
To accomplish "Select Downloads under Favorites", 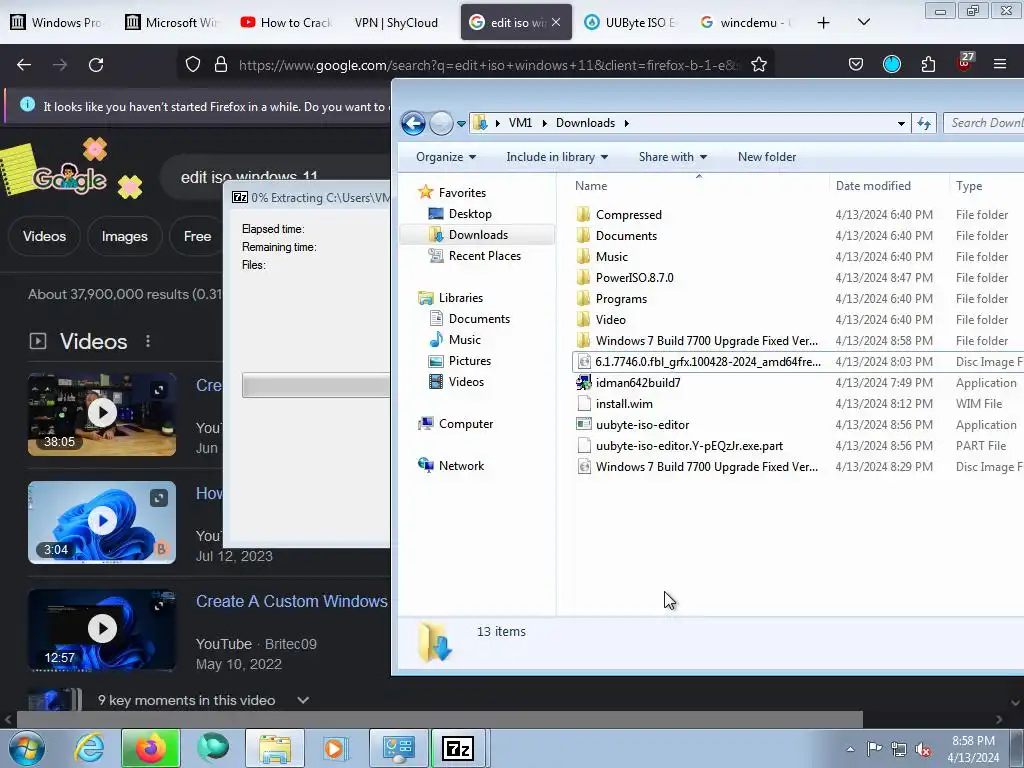I will [478, 234].
